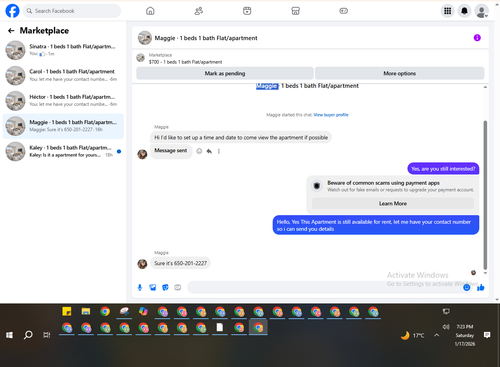The height and width of the screenshot is (367, 500).
Task: React to message with emoji icon
Action: click(x=199, y=151)
